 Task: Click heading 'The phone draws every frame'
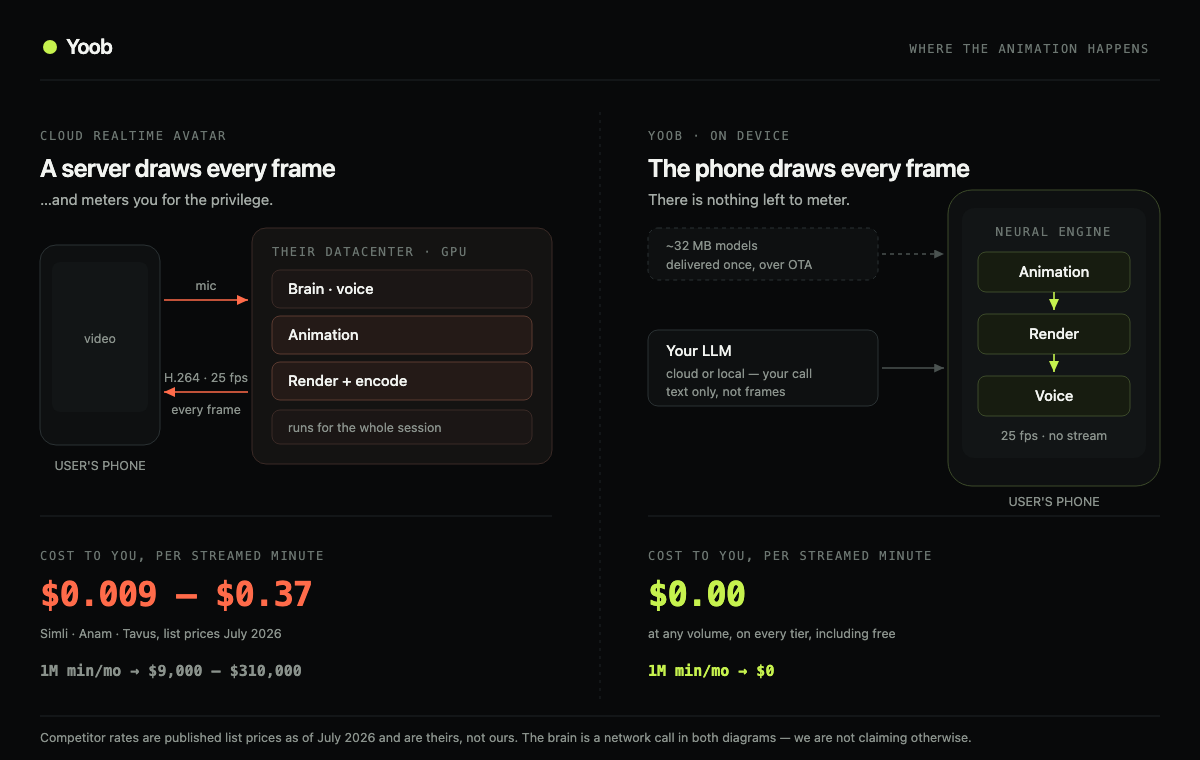point(809,168)
